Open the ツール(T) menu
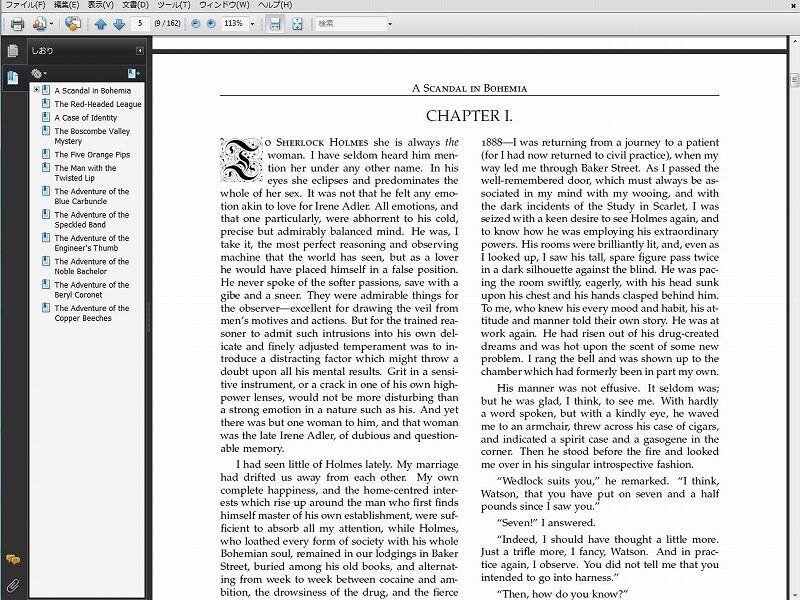Viewport: 800px width, 600px height. pos(173,5)
